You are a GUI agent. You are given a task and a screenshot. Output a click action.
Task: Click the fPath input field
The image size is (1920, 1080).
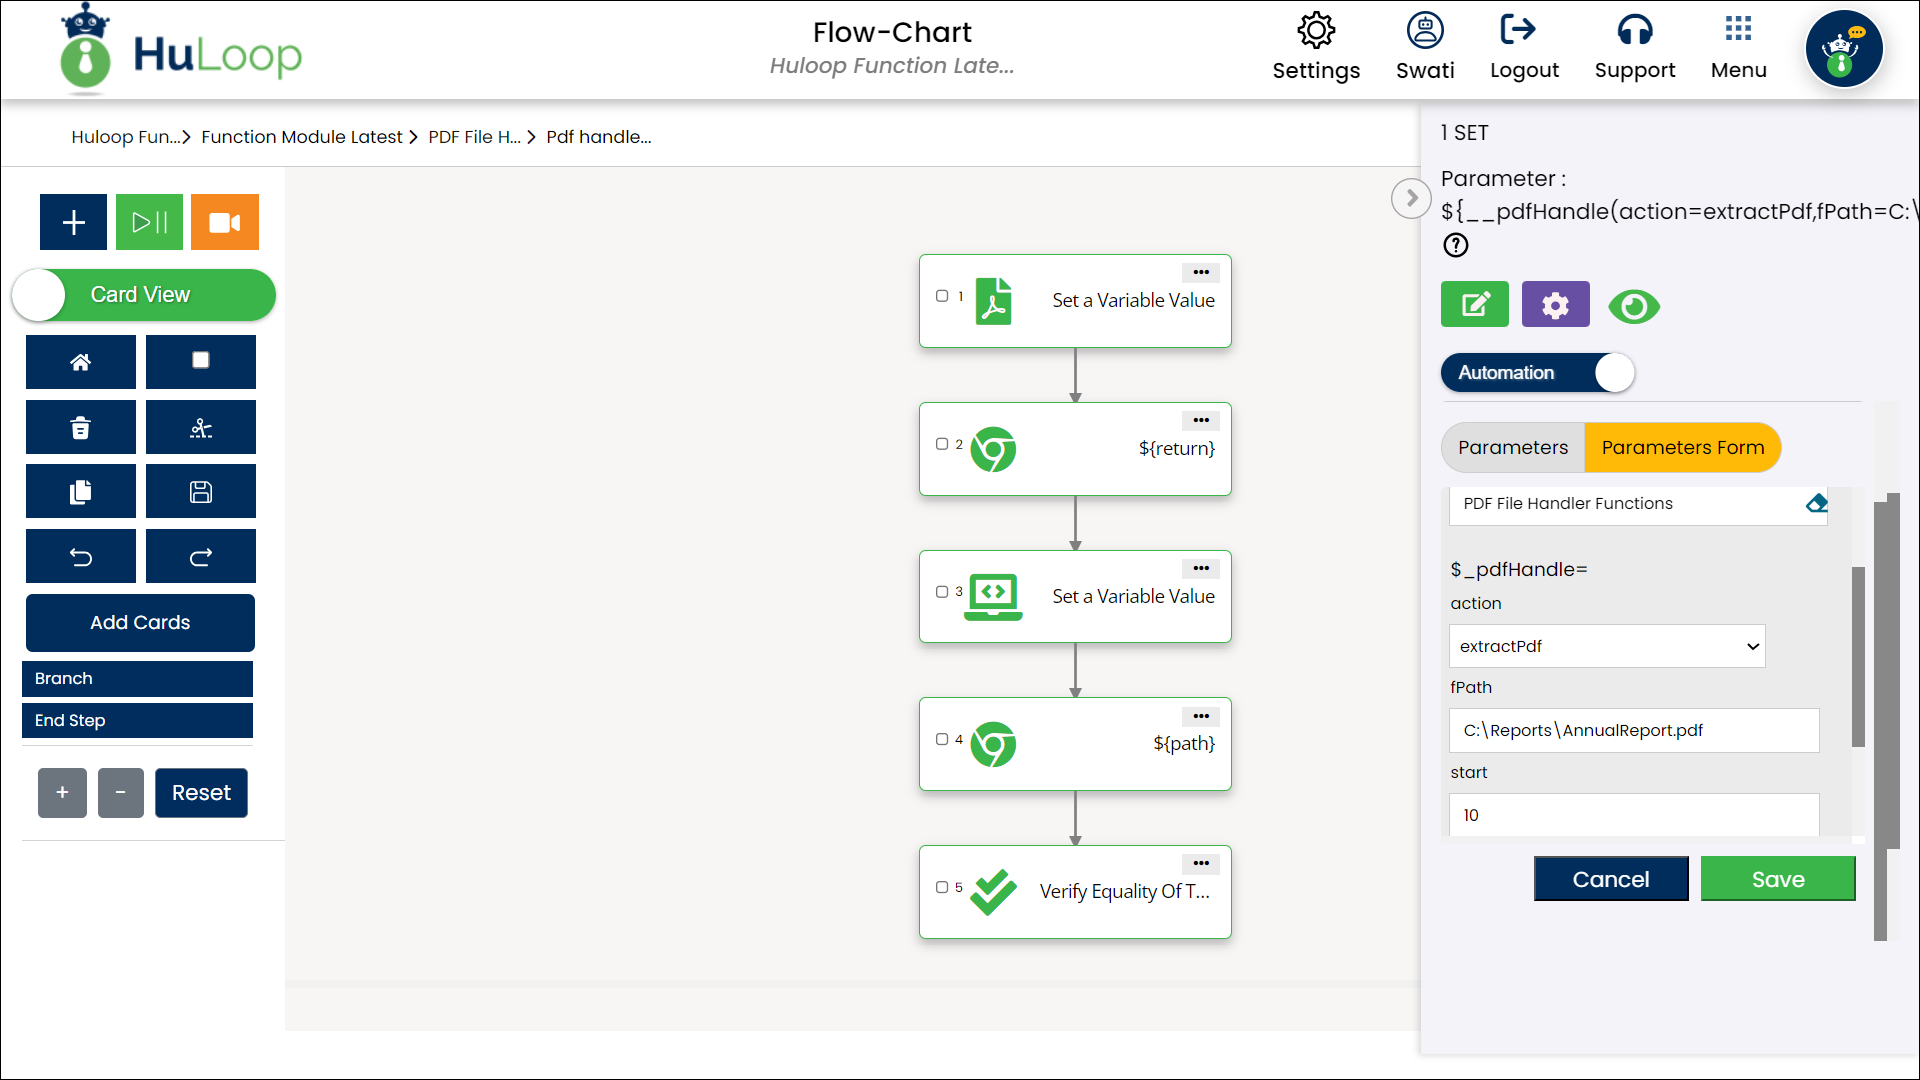point(1634,731)
